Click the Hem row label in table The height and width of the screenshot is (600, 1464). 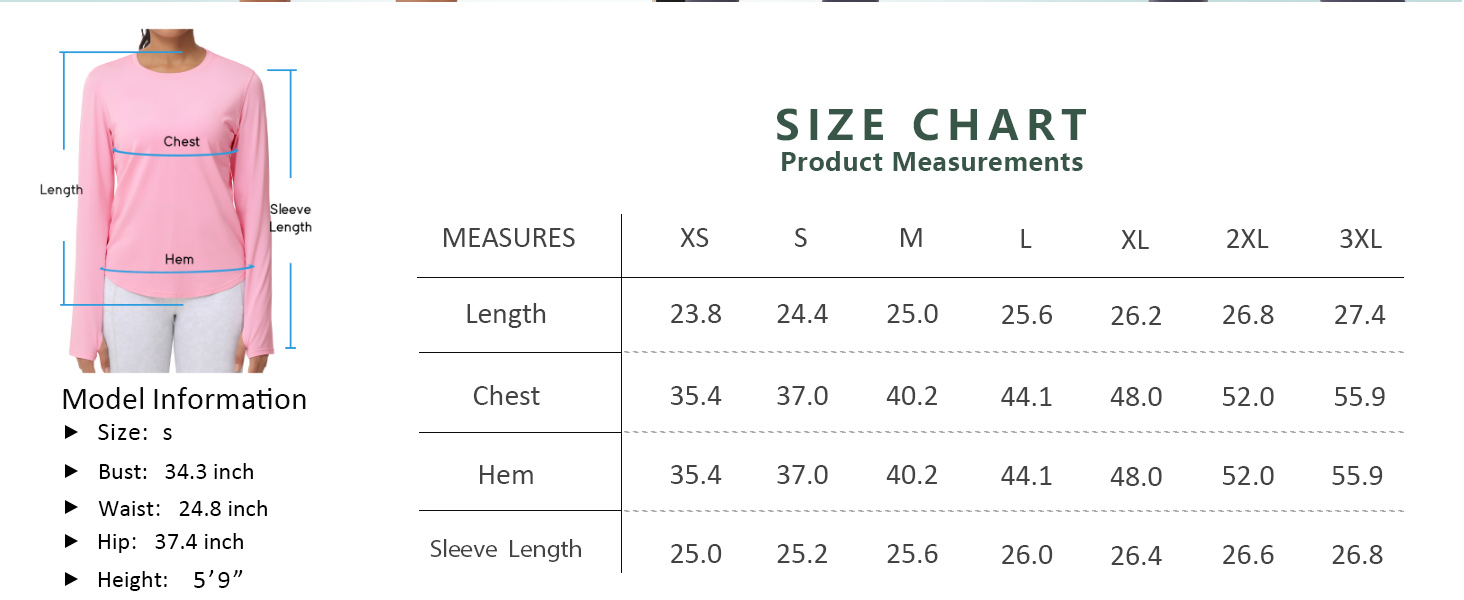(x=506, y=475)
